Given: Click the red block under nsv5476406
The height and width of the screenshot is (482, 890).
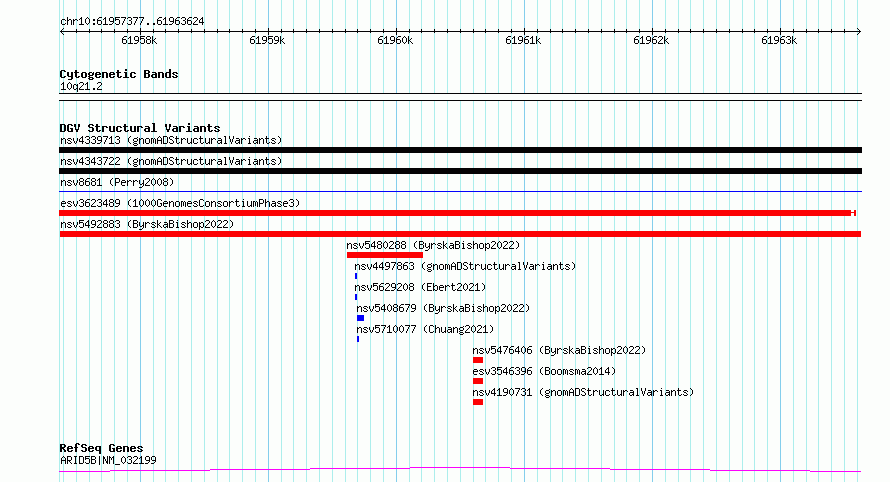Looking at the screenshot, I should pyautogui.click(x=478, y=360).
